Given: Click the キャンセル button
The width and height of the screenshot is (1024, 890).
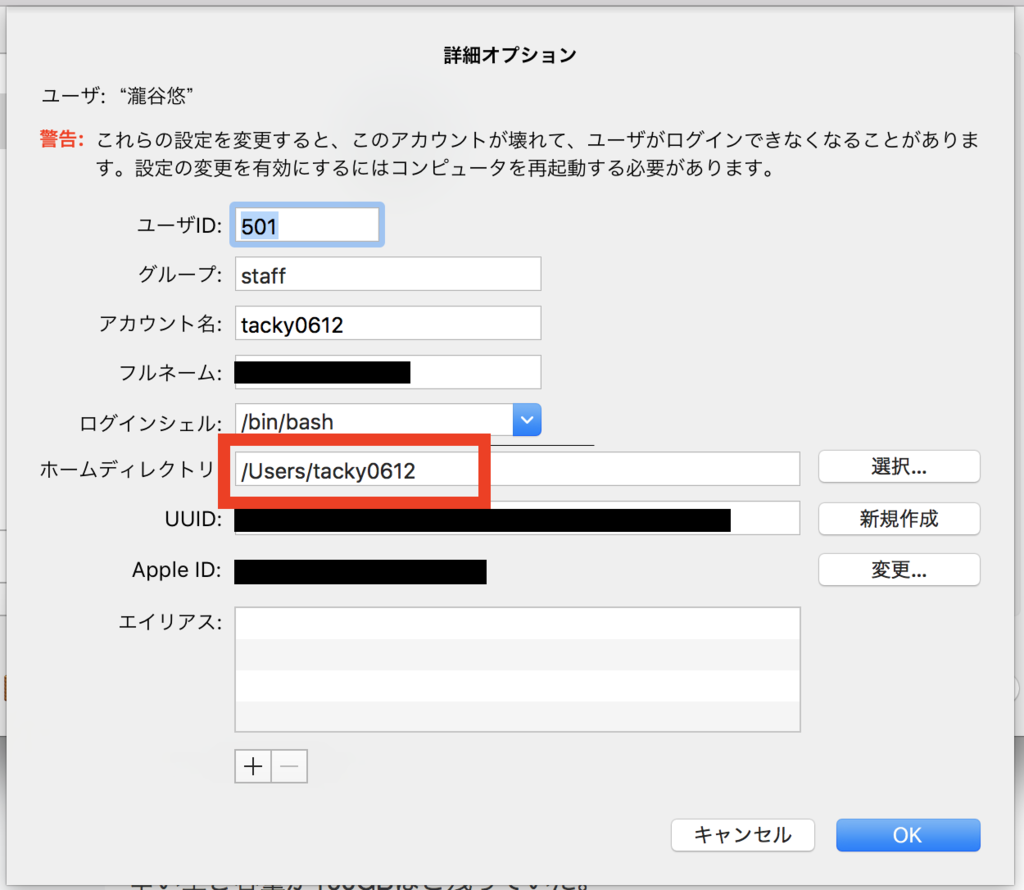Looking at the screenshot, I should 743,835.
